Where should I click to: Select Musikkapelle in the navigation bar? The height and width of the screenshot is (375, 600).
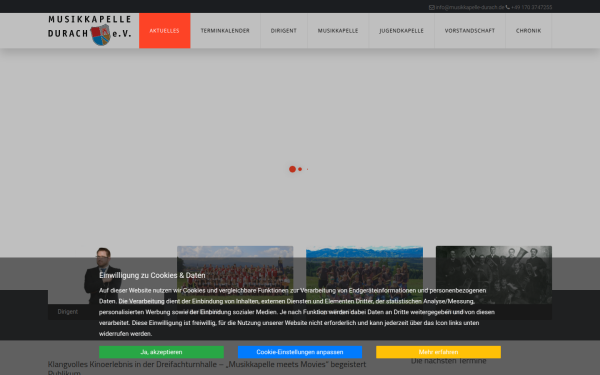(338, 31)
